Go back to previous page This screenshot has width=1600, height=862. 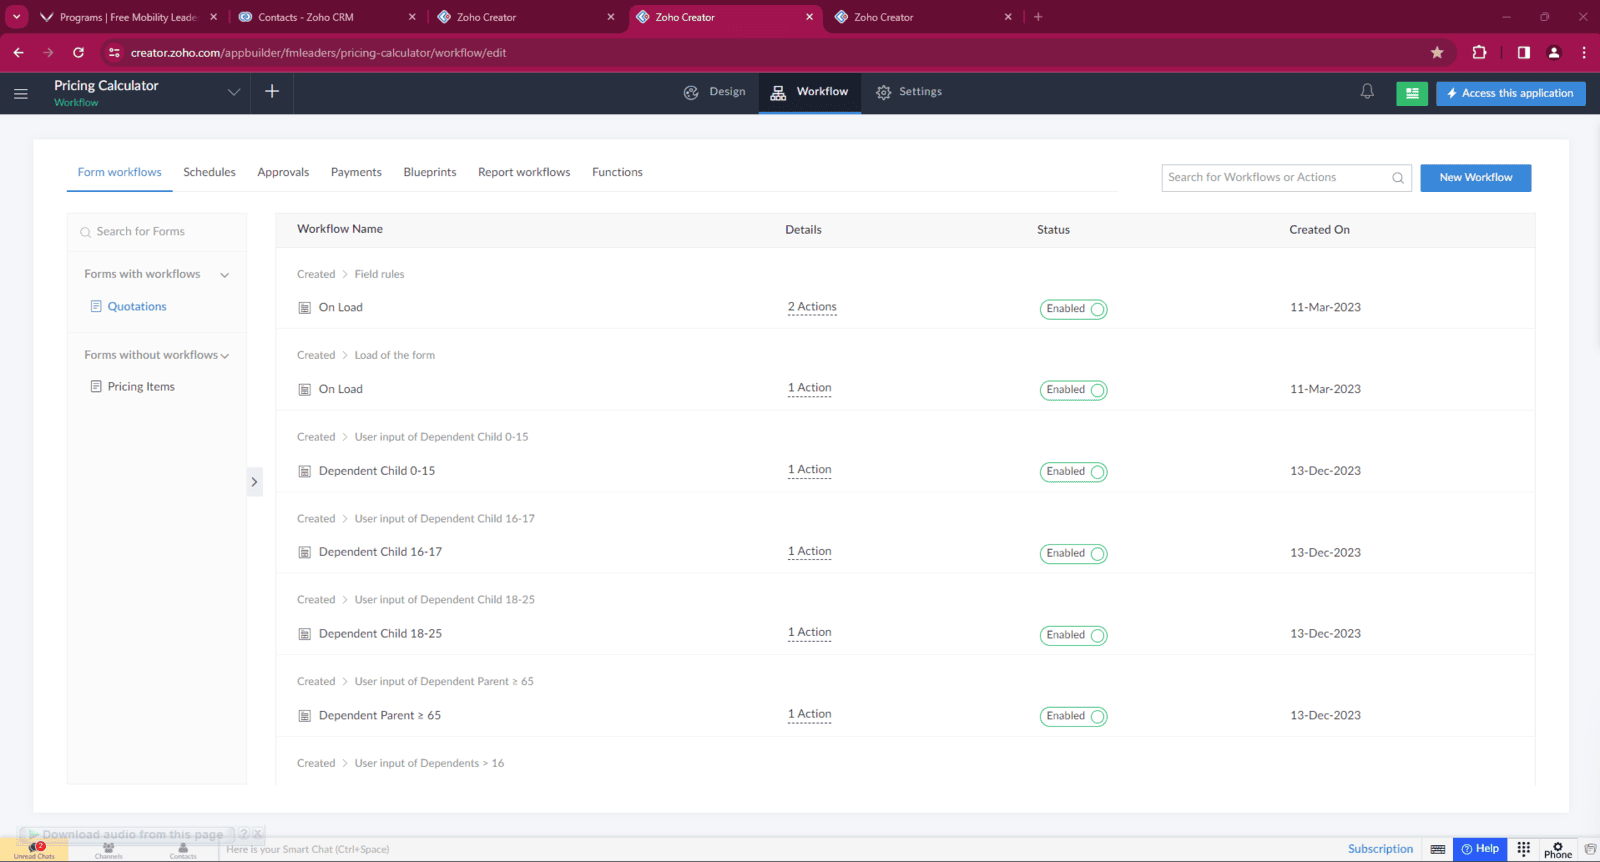click(x=18, y=53)
